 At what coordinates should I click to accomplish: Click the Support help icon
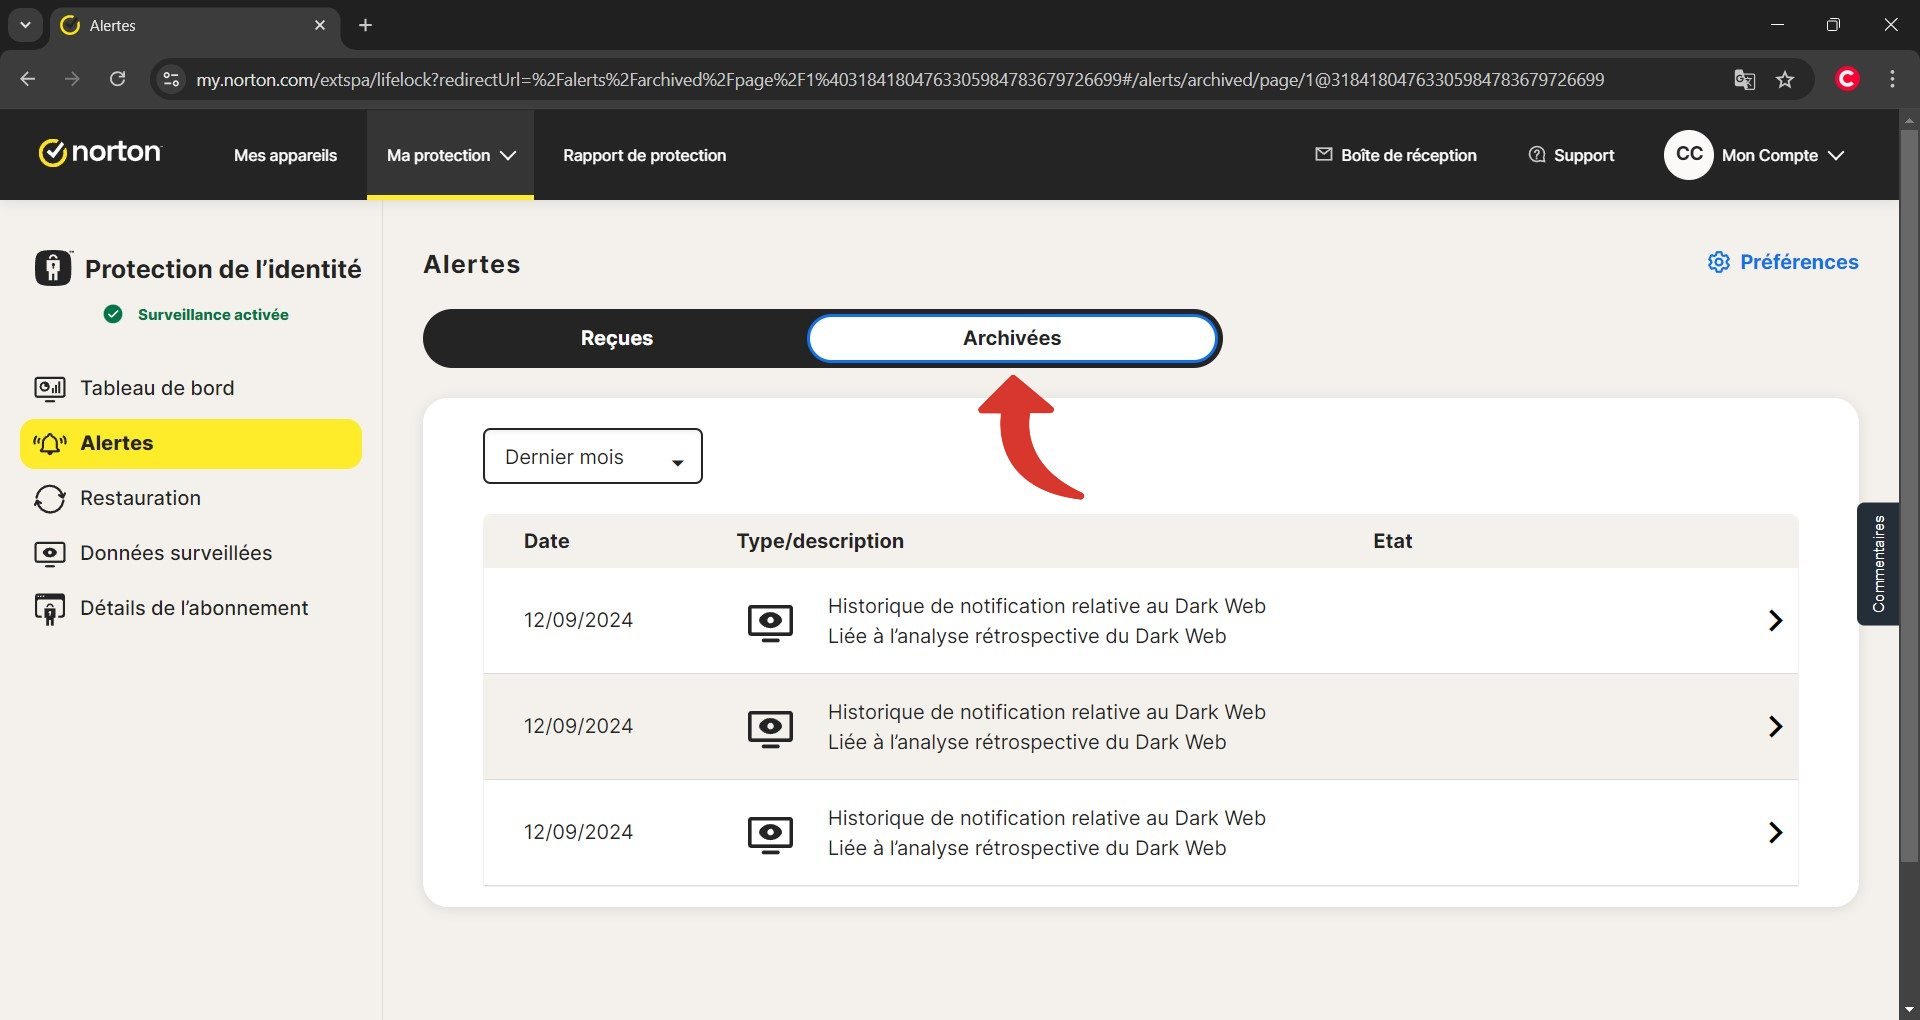click(1537, 155)
